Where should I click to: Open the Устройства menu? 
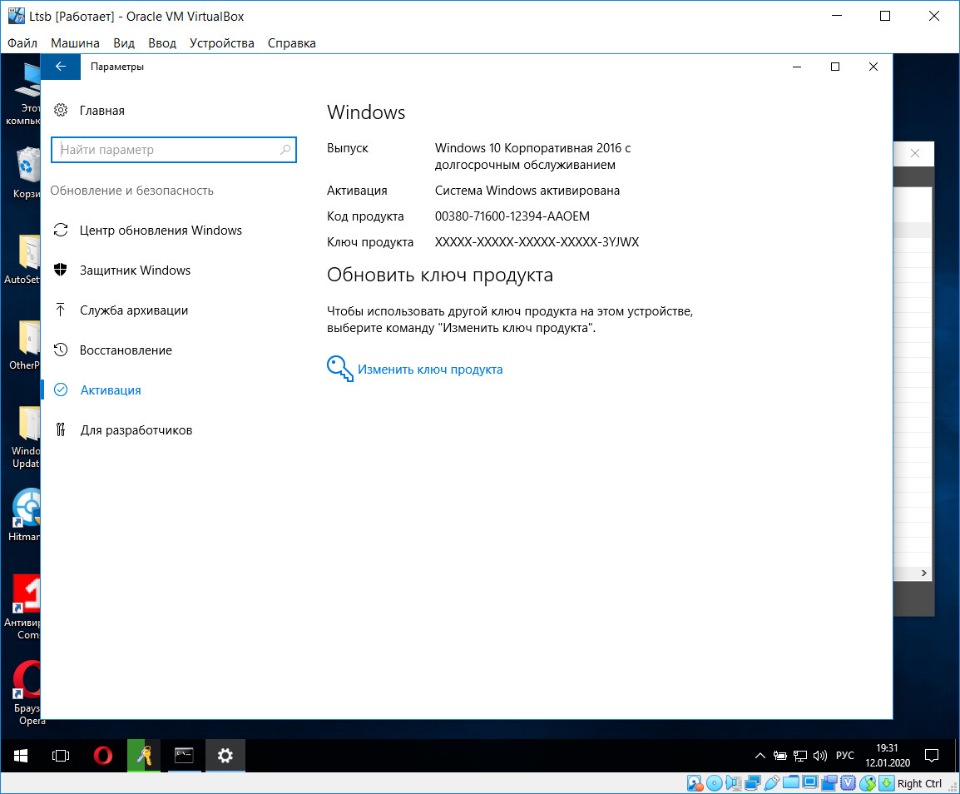(x=222, y=43)
